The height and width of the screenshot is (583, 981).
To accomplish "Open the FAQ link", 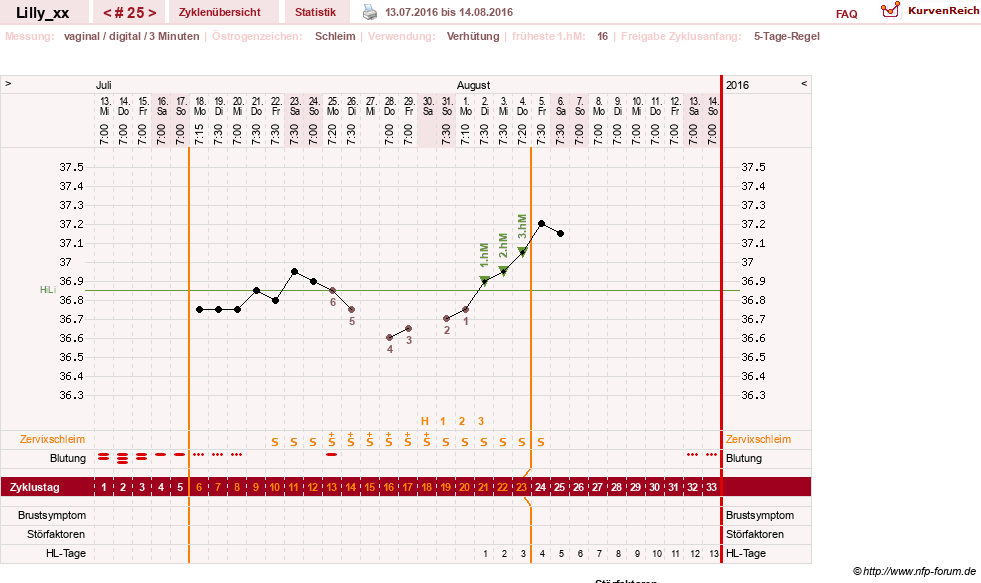I will pyautogui.click(x=846, y=14).
